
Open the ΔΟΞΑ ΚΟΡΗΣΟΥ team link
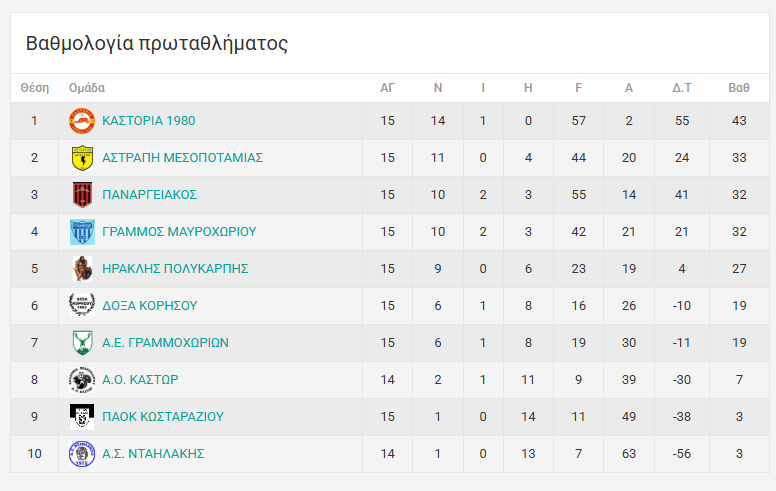pyautogui.click(x=150, y=306)
